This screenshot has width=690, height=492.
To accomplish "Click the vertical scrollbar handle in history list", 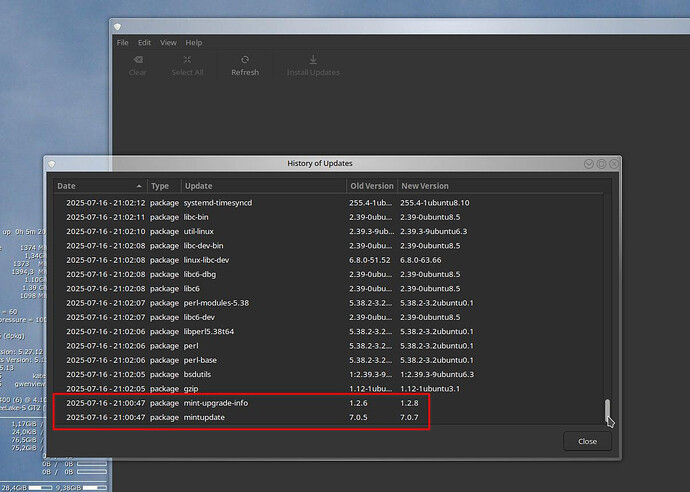I will point(605,410).
